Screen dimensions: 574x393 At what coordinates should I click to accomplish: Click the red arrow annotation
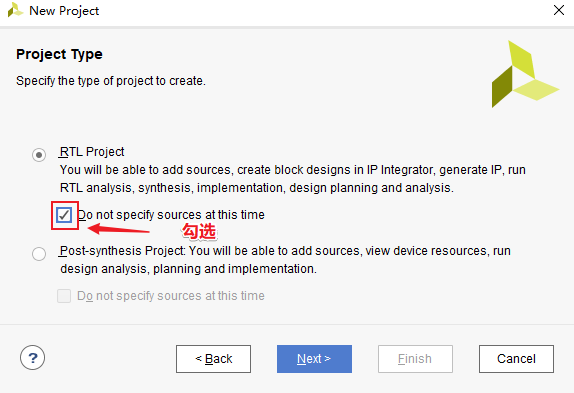118,229
